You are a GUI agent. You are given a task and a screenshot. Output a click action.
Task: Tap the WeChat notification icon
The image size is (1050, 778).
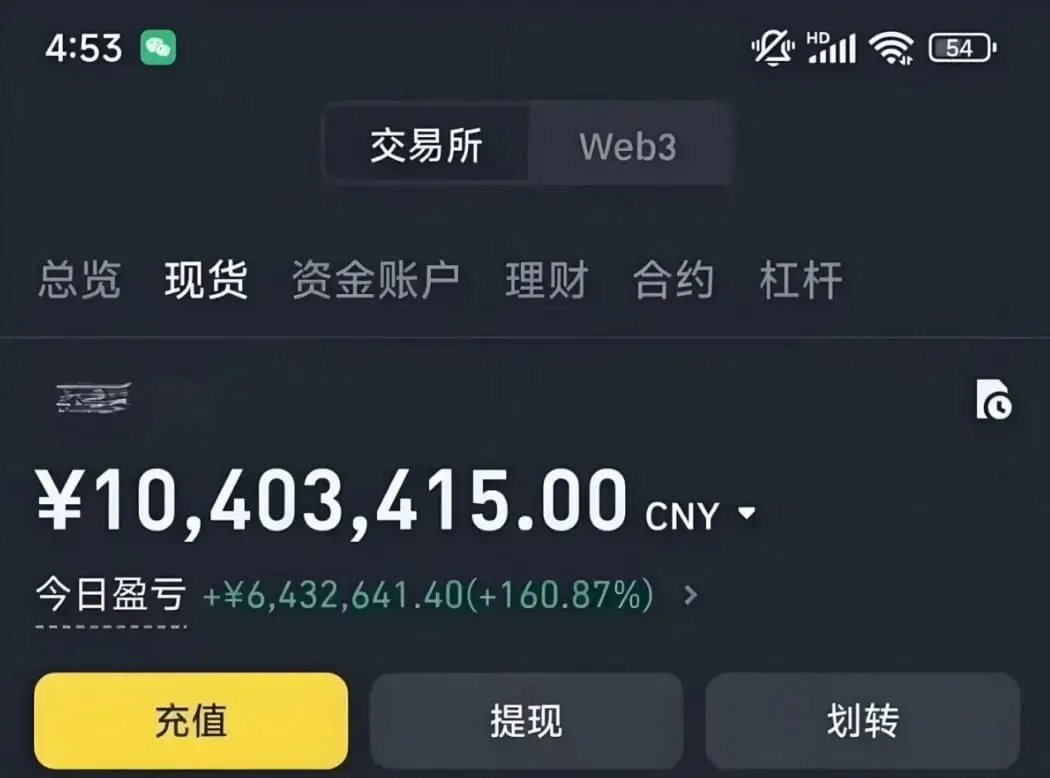158,48
